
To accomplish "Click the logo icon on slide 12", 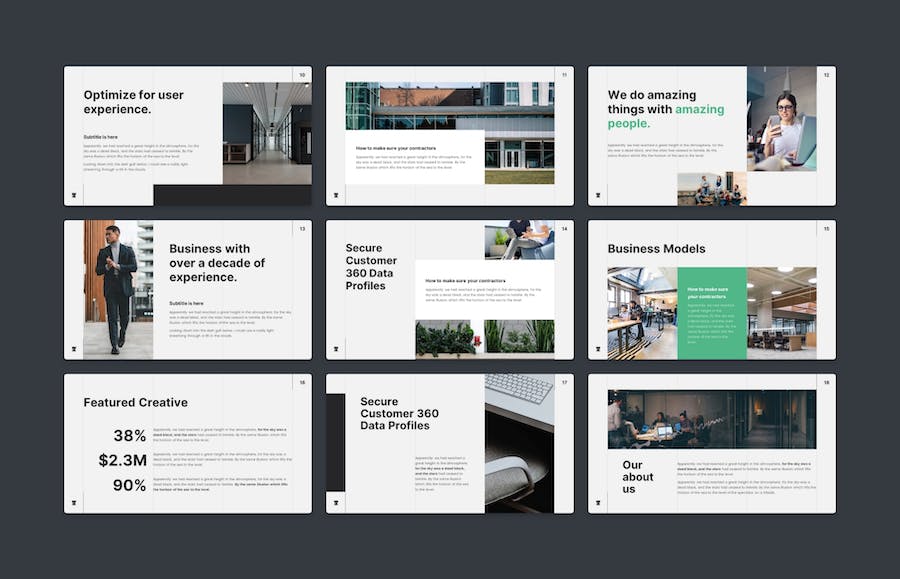I will tap(598, 195).
